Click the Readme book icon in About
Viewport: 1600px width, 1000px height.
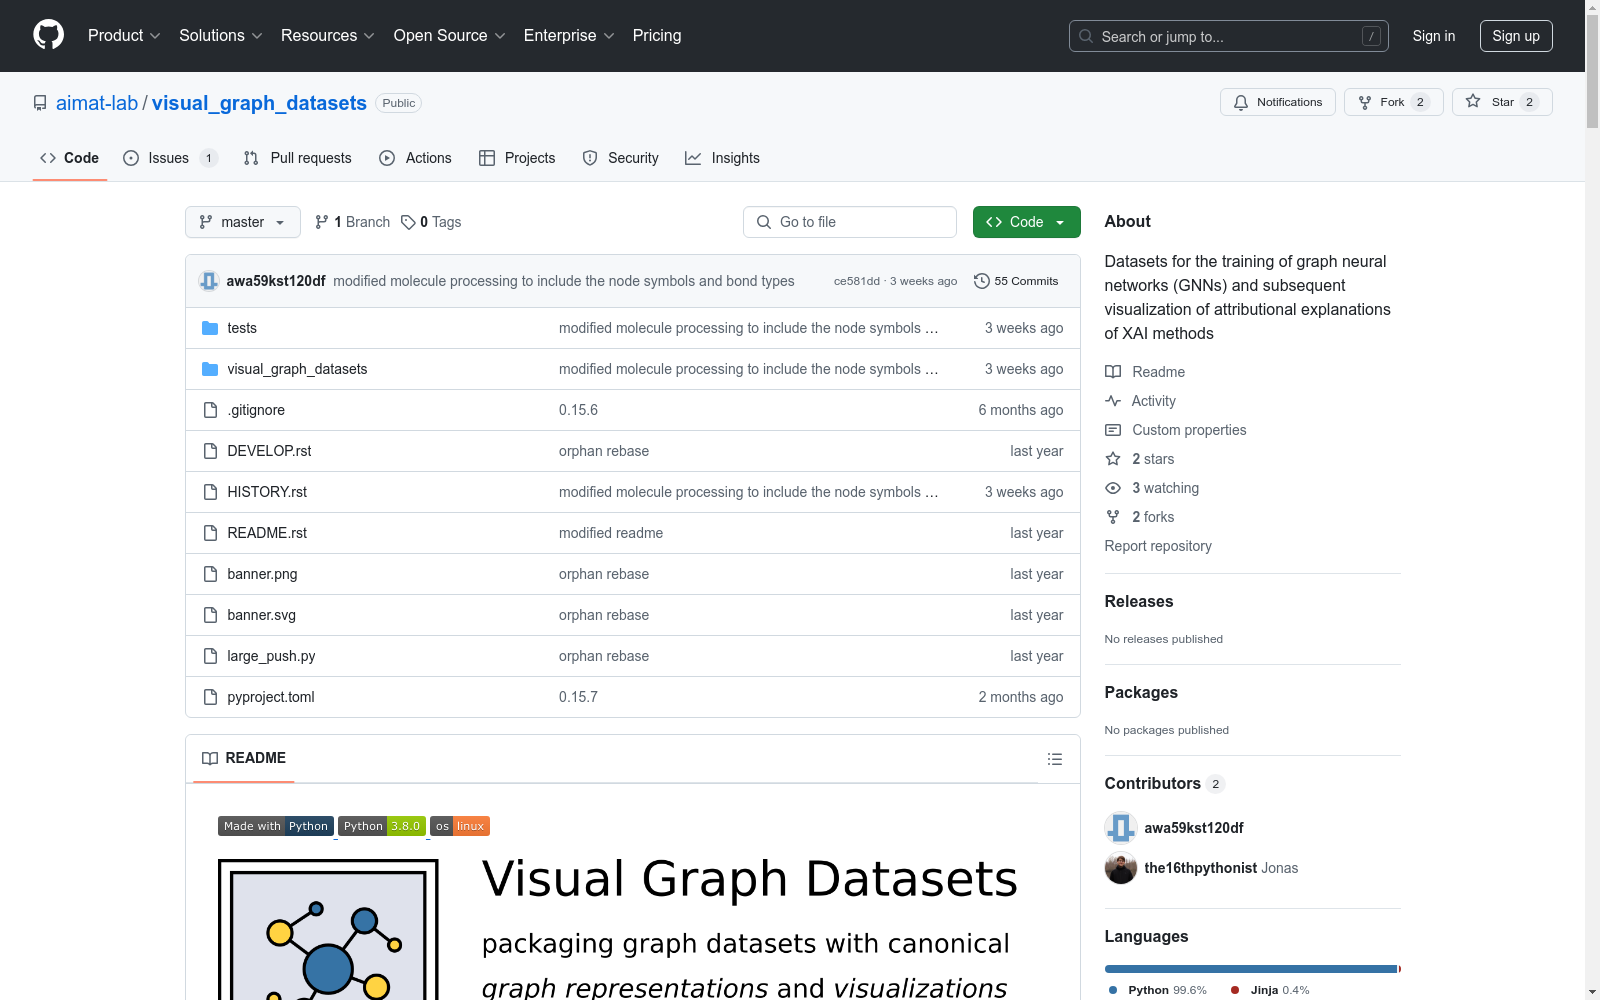tap(1113, 372)
